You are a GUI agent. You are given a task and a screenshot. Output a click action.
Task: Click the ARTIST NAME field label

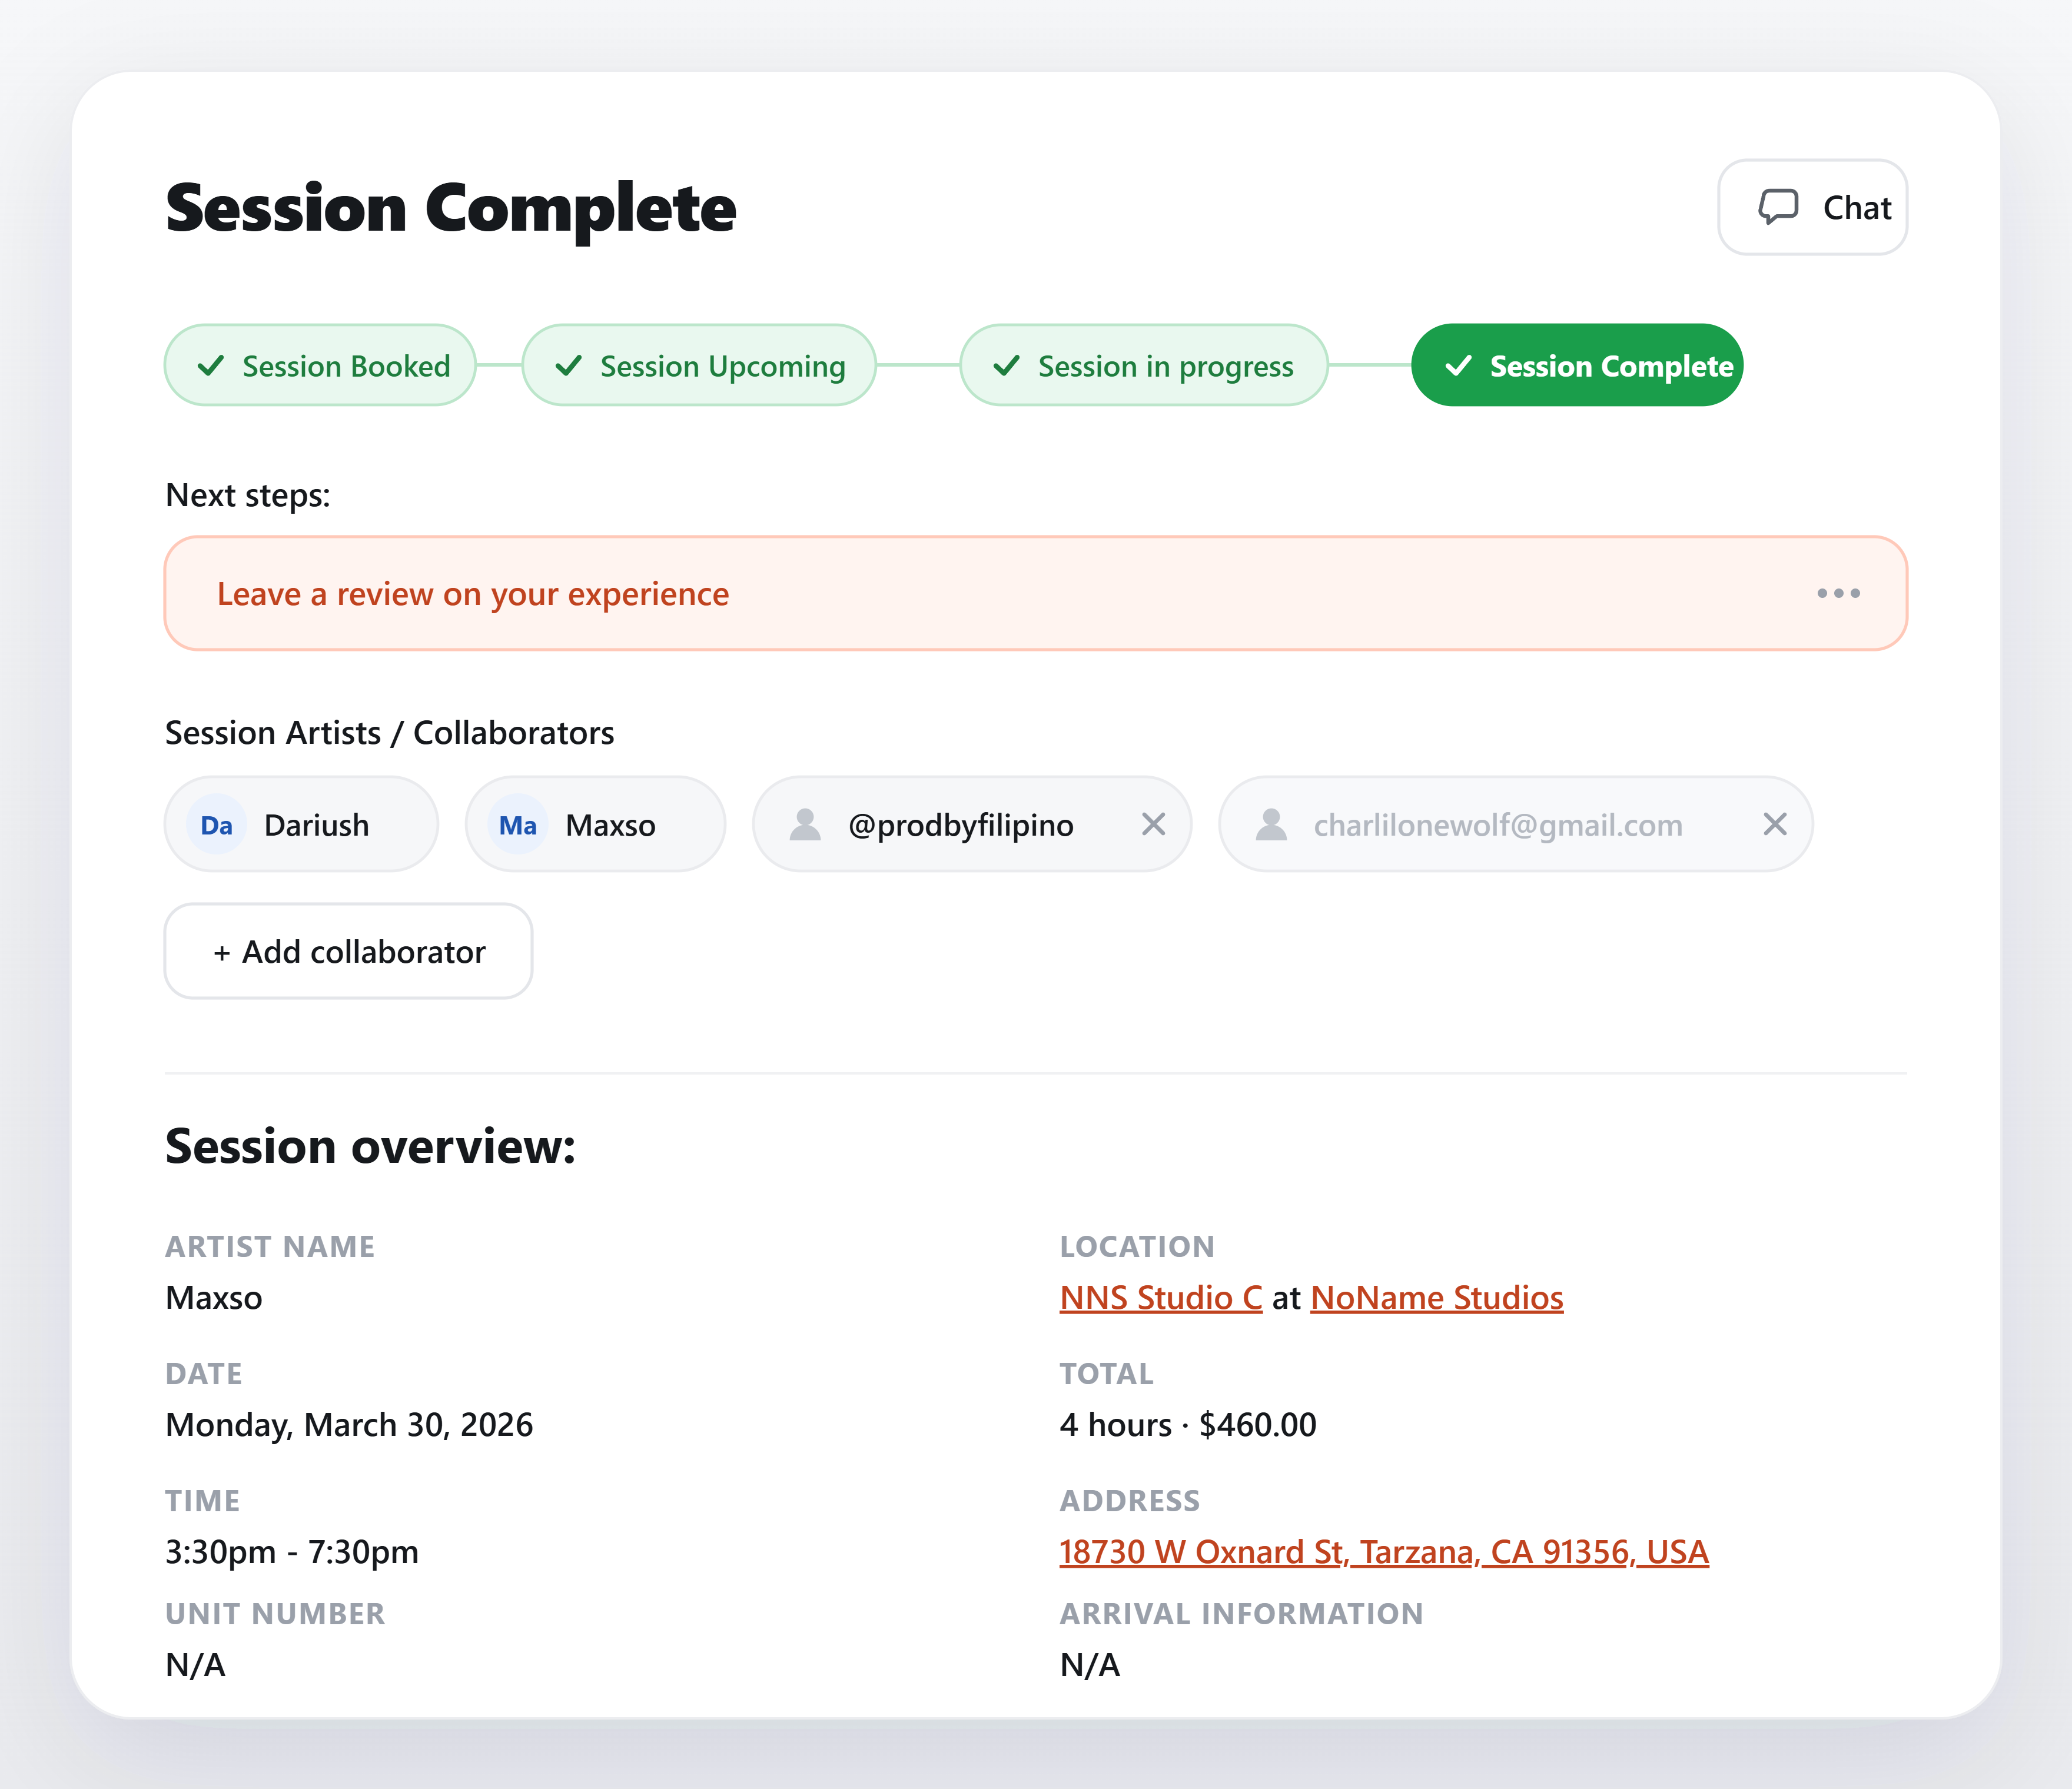coord(270,1247)
